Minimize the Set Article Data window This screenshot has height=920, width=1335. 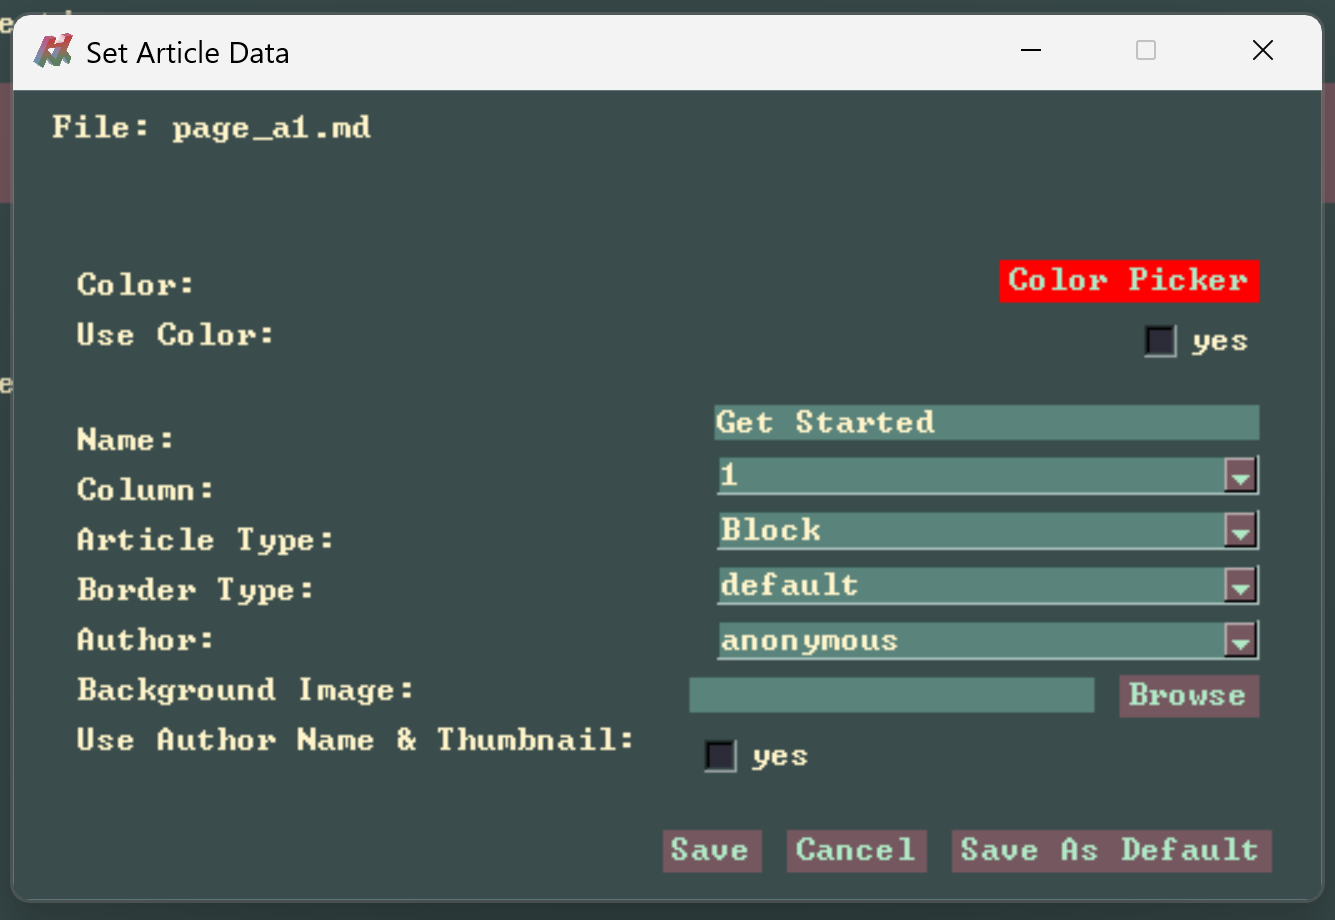coord(1030,51)
